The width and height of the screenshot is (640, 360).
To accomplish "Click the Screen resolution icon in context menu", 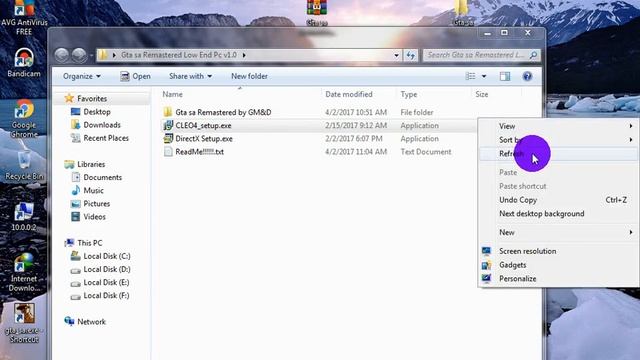I will 486,251.
